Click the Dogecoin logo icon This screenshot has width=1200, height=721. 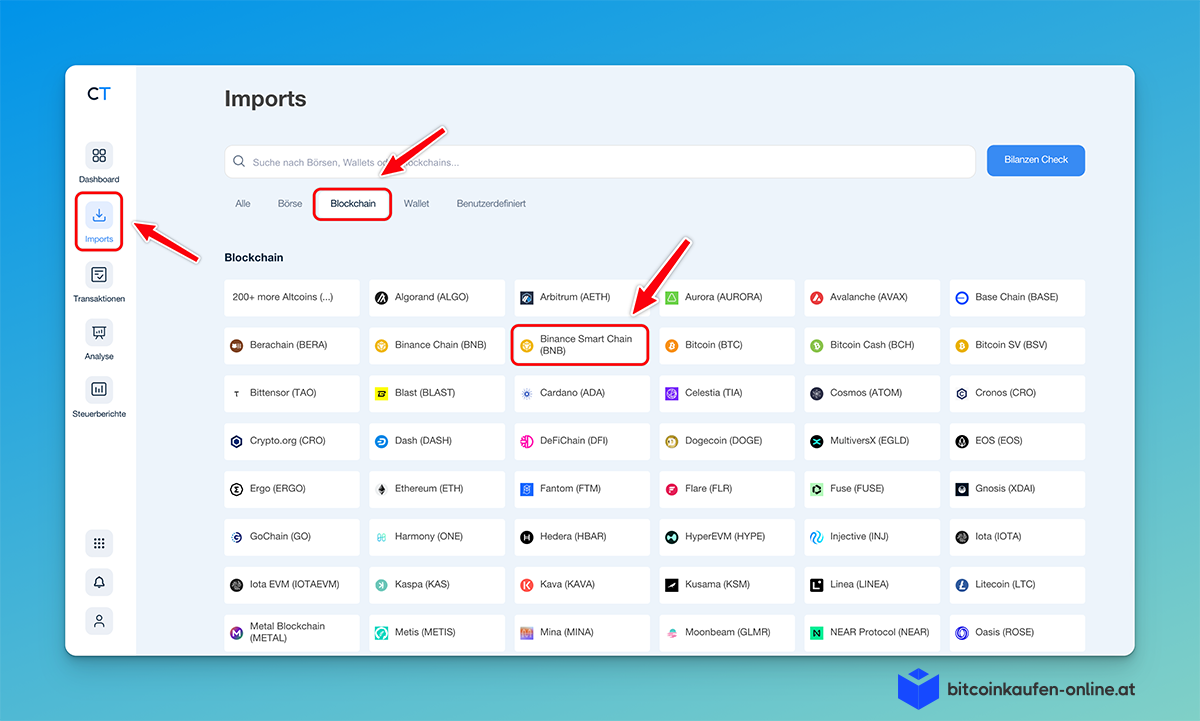click(x=672, y=442)
